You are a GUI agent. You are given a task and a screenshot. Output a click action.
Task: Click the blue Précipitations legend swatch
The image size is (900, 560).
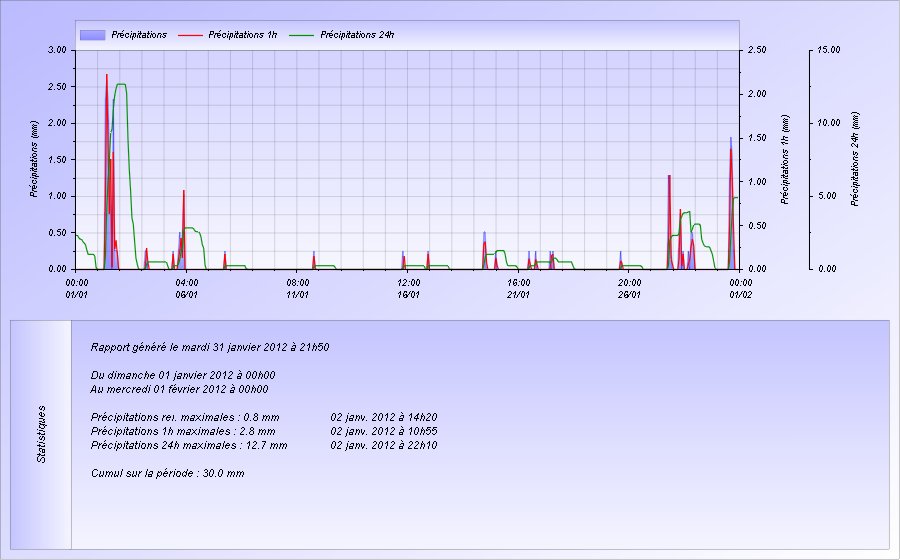click(x=92, y=35)
